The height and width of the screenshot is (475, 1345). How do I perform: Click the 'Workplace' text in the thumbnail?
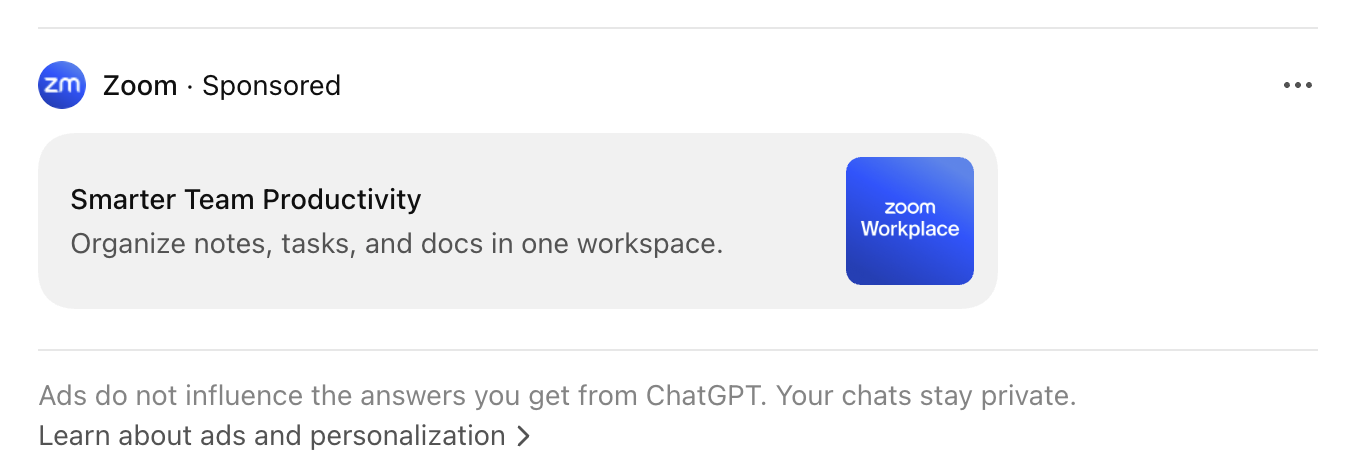pos(910,229)
